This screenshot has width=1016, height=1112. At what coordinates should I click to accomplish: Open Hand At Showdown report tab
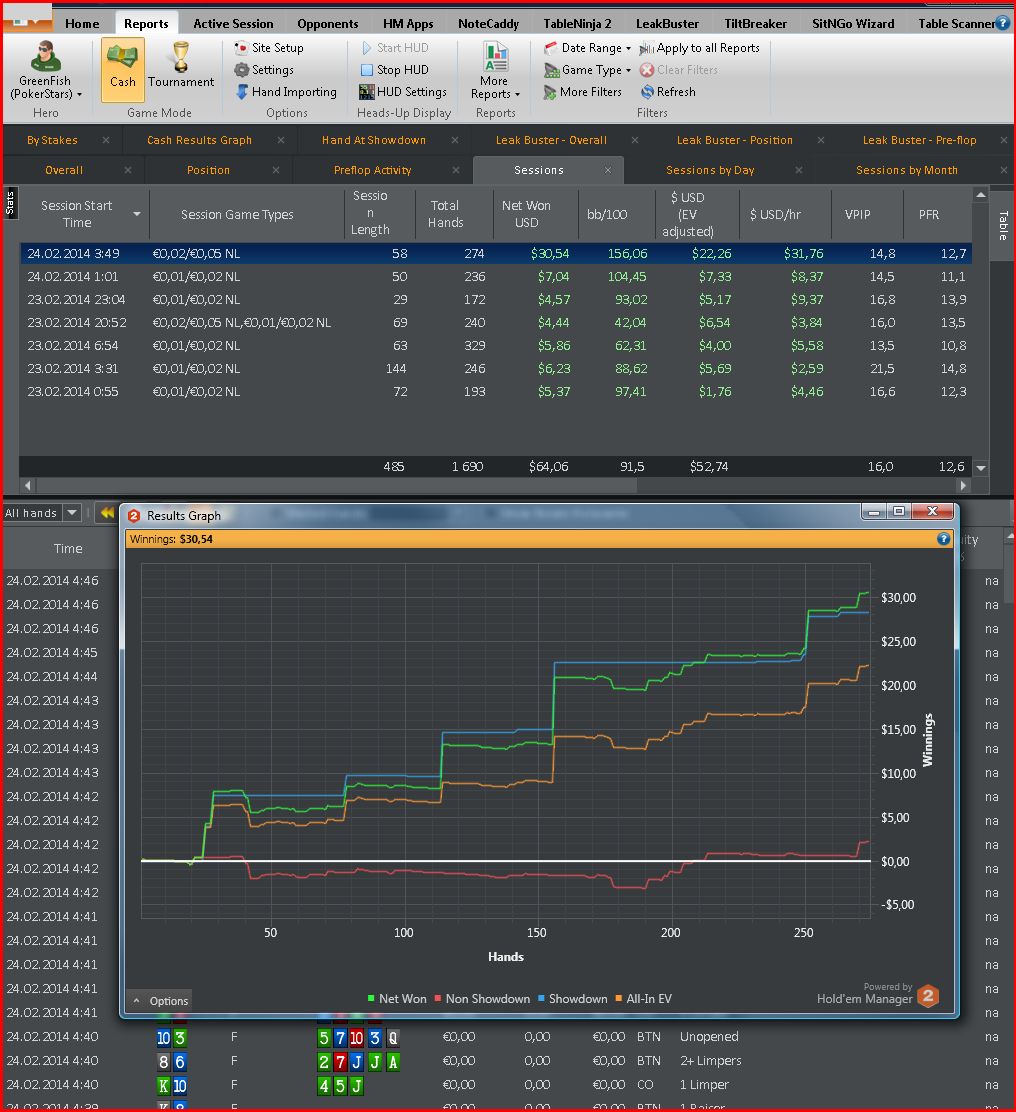coord(374,140)
